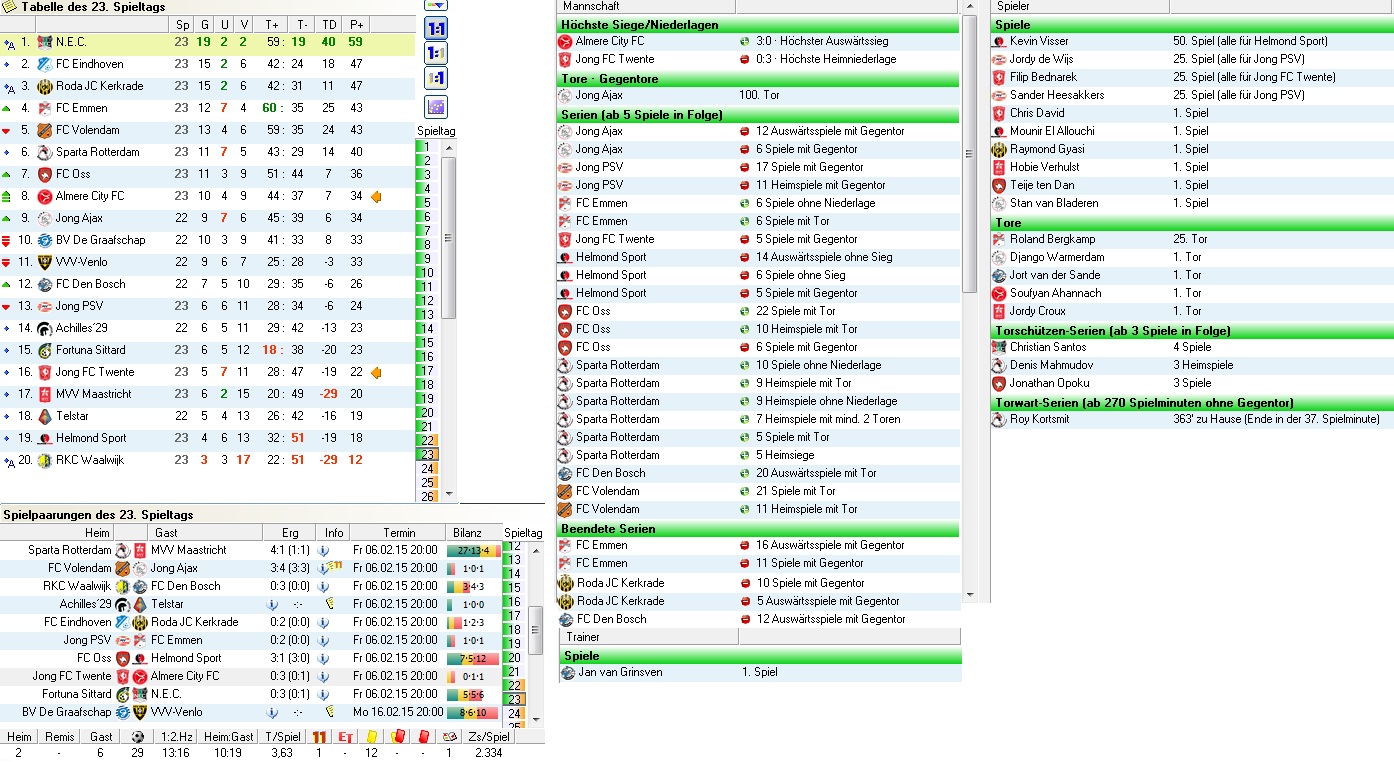This screenshot has height=762, width=1394.
Task: Click the "7·5·12" balance bar for FC Oss
Action: [x=472, y=658]
